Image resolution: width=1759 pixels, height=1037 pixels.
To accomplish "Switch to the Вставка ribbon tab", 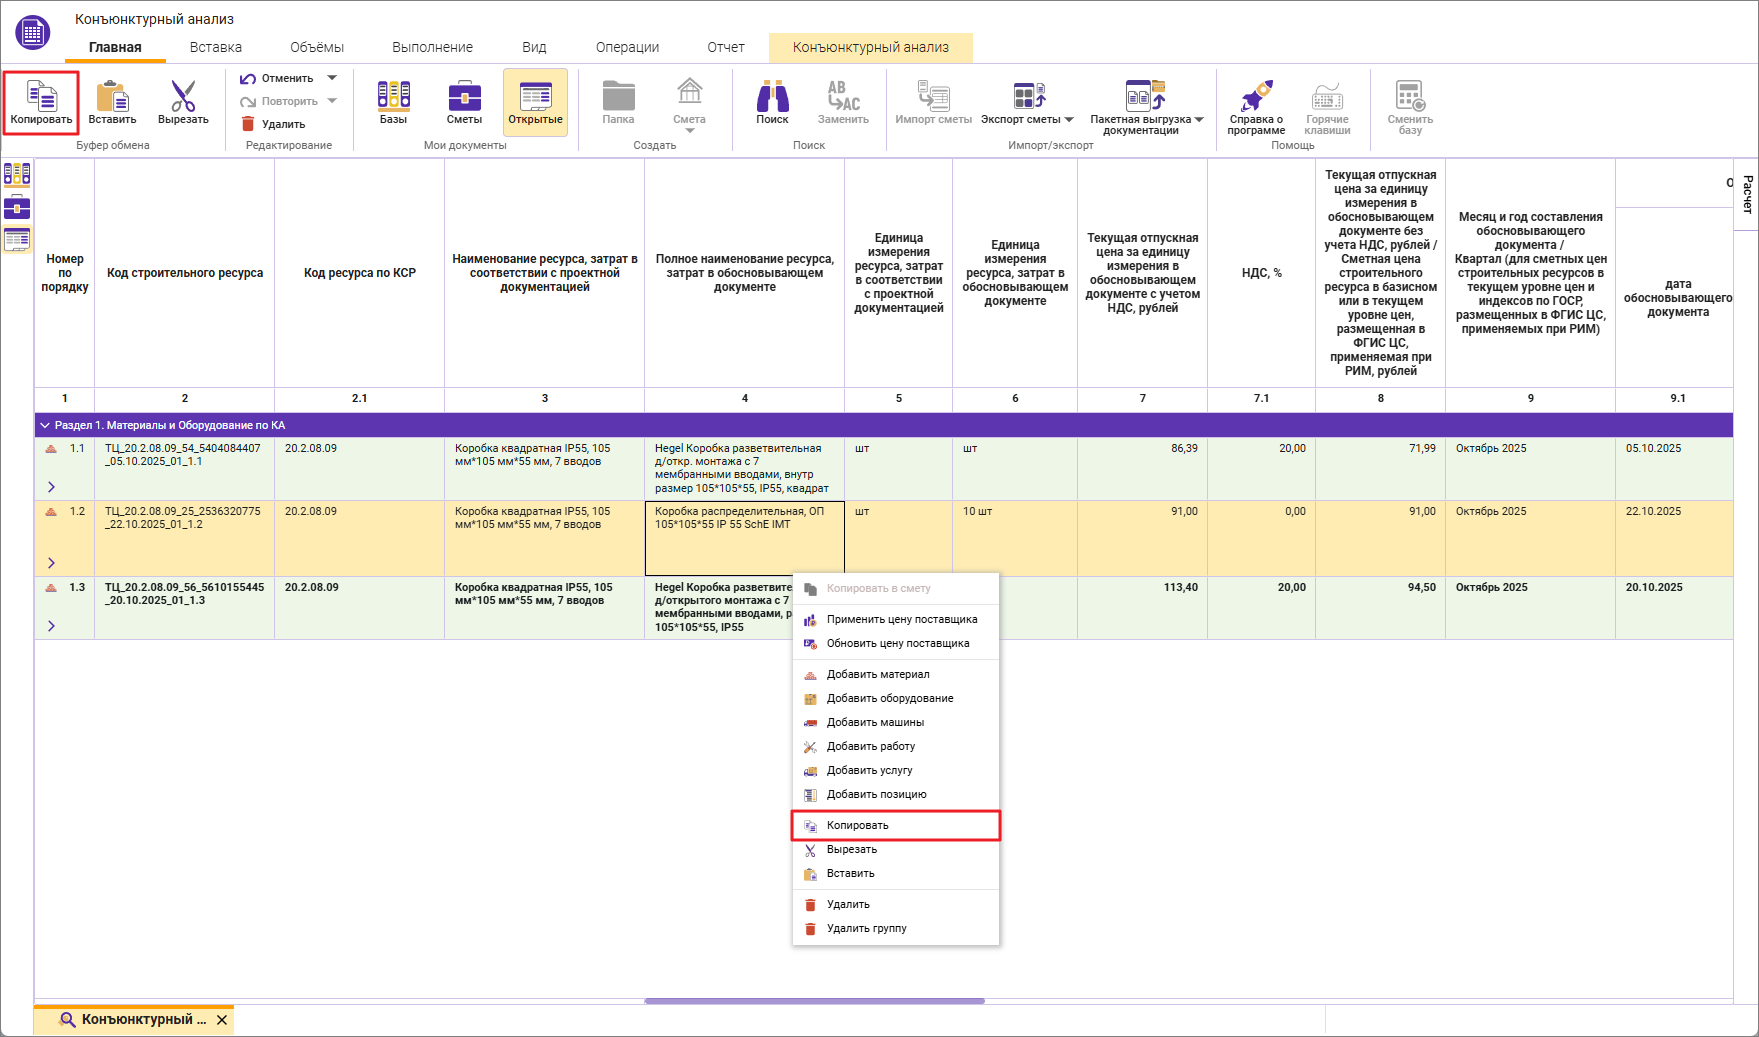I will pos(216,47).
